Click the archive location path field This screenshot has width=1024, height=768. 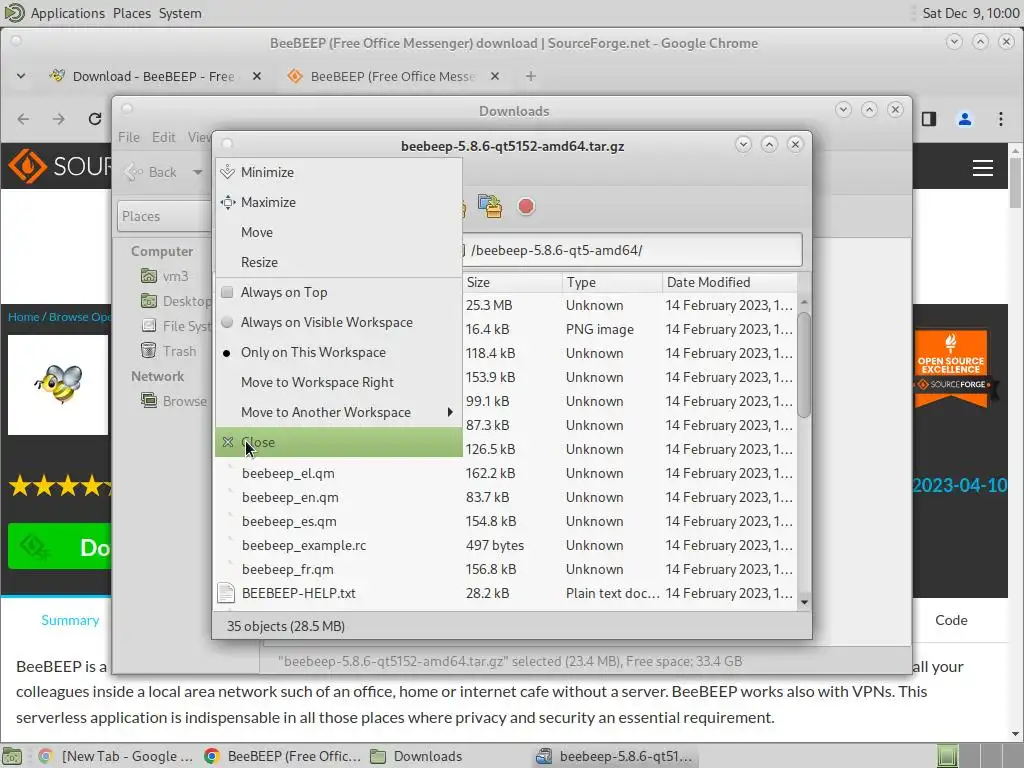click(631, 250)
